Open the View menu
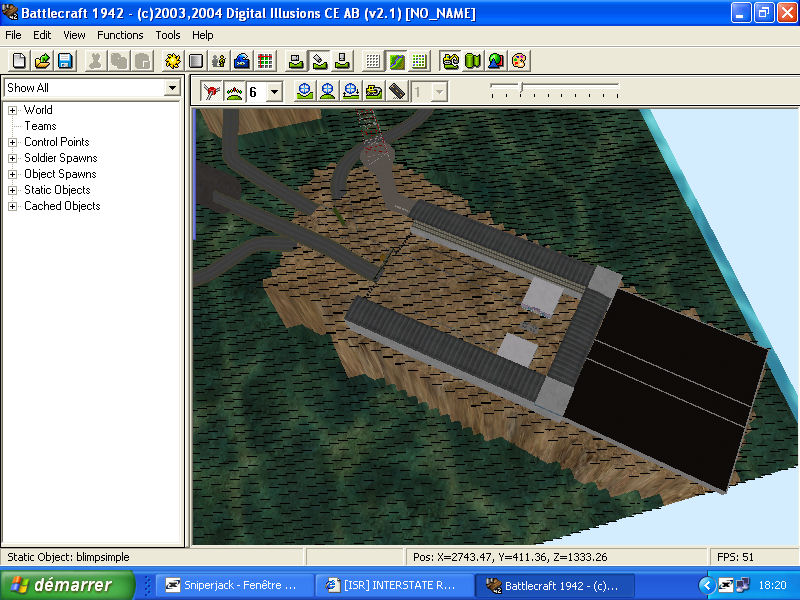This screenshot has height=600, width=800. [x=74, y=35]
